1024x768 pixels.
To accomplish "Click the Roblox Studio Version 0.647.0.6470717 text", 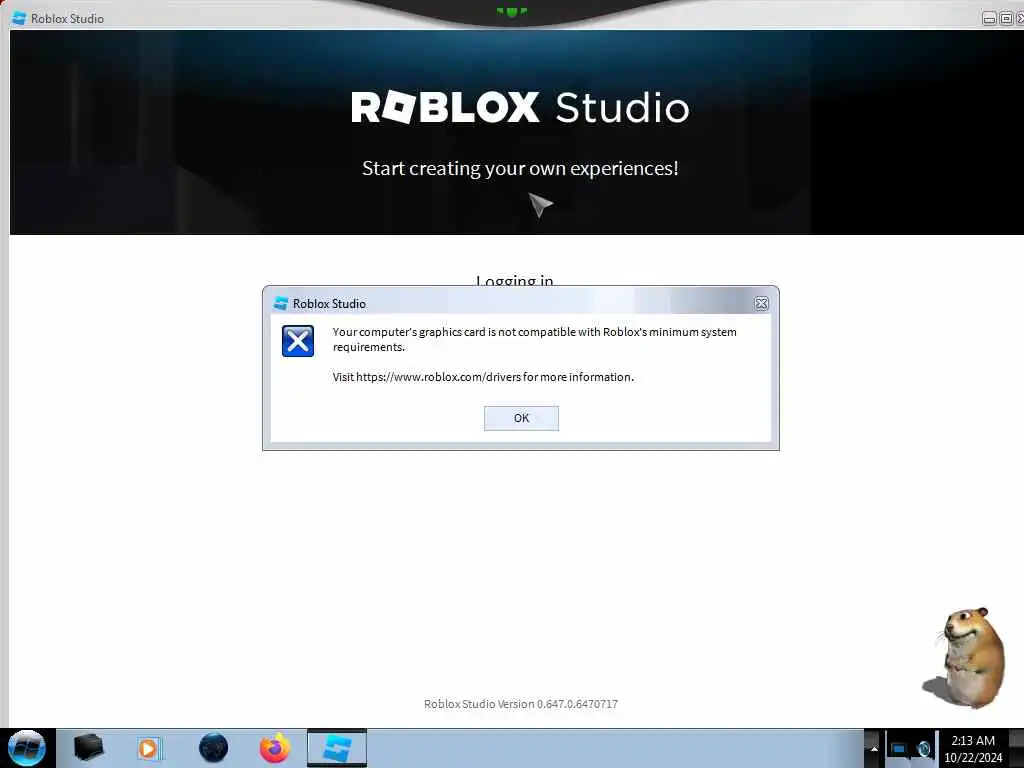I will (x=520, y=704).
